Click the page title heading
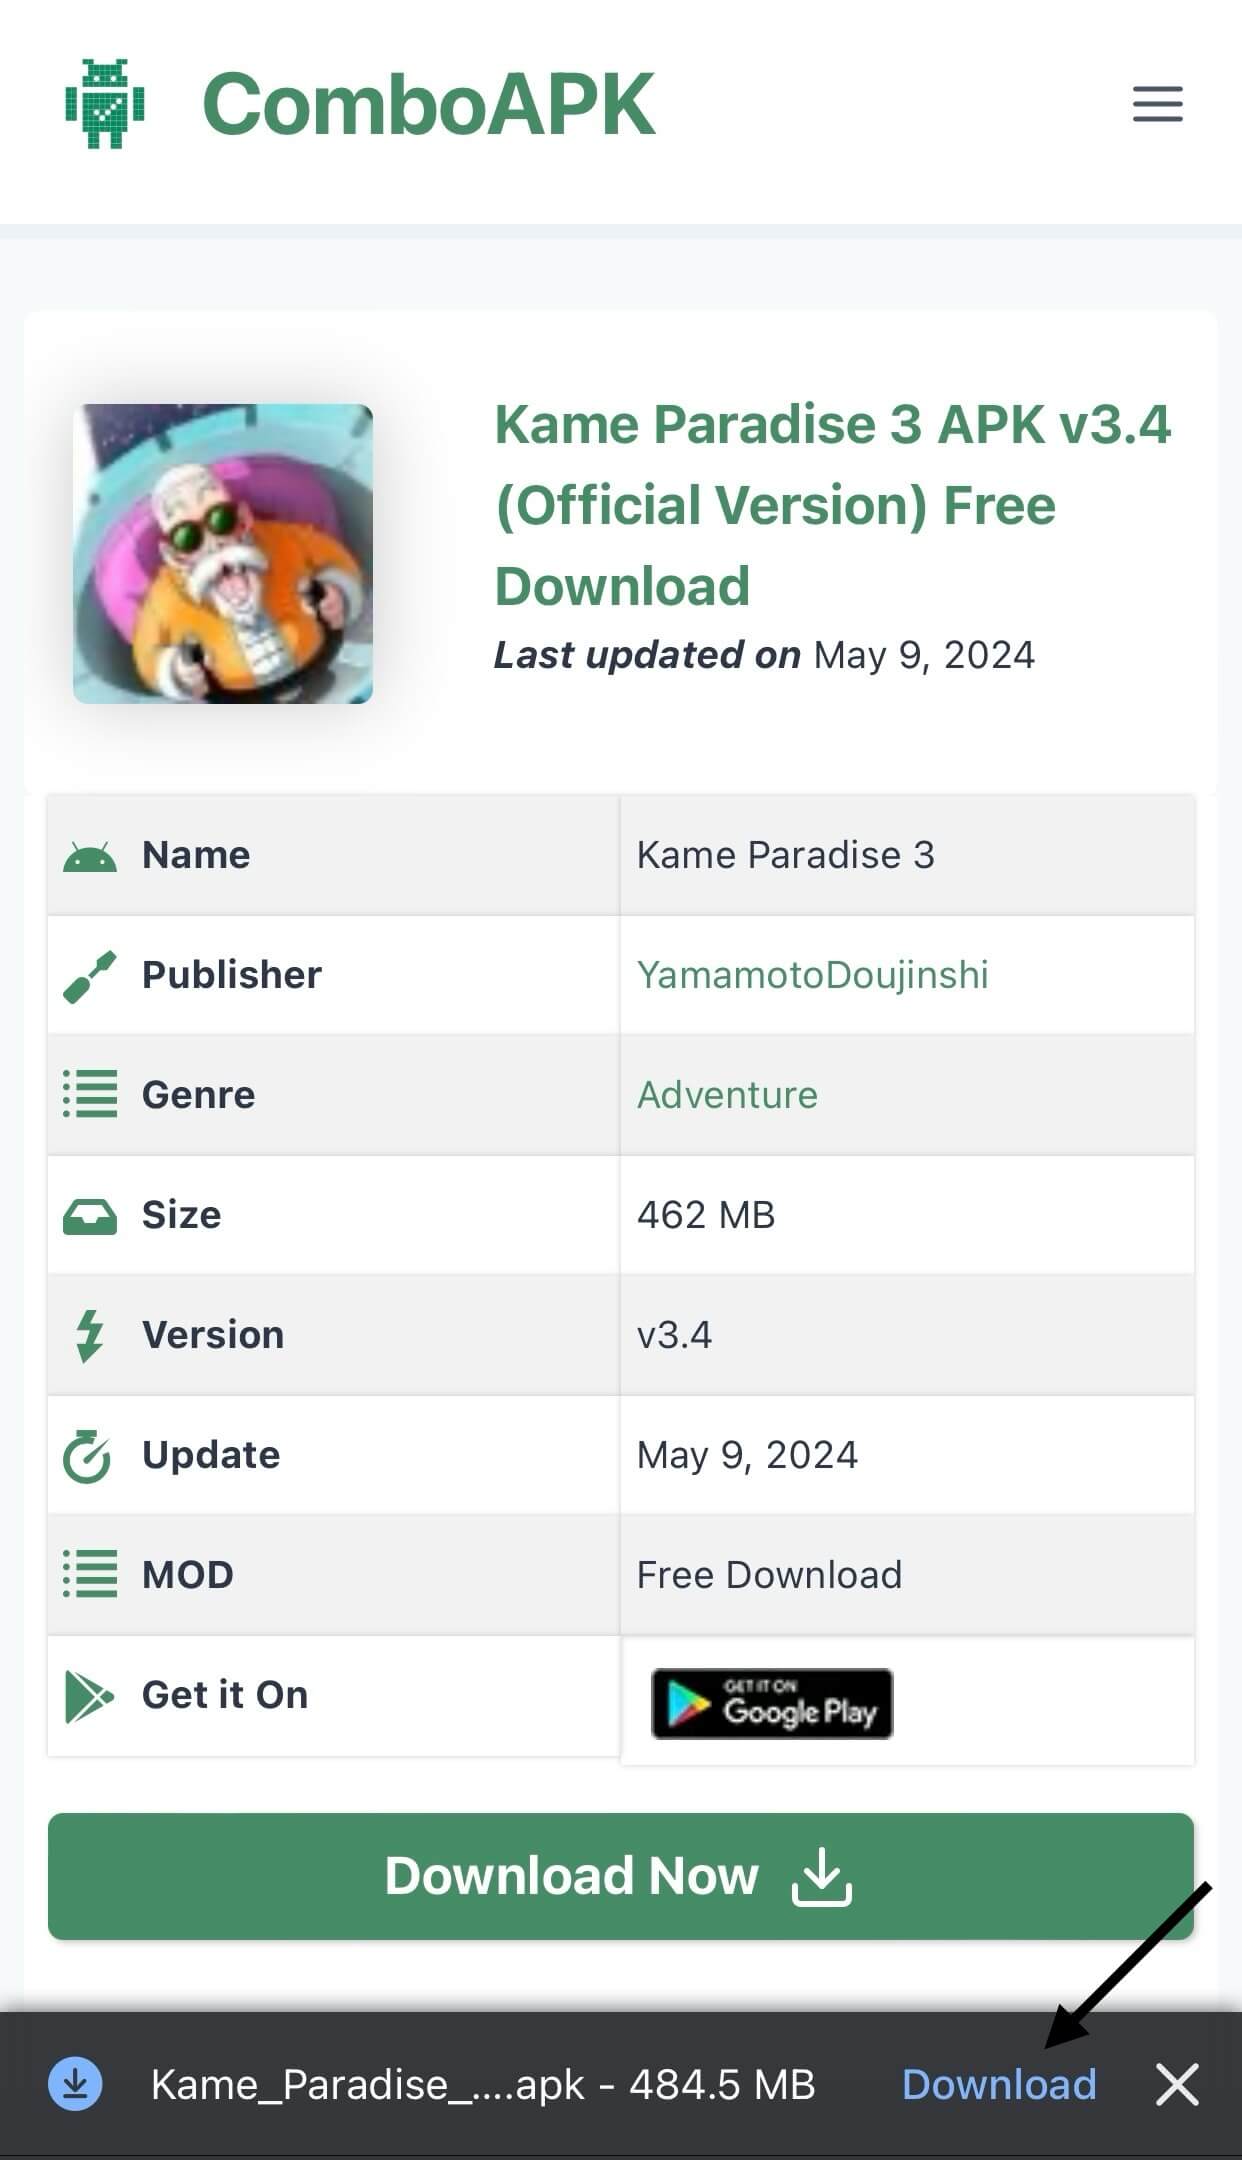Viewport: 1242px width, 2160px height. (x=833, y=505)
